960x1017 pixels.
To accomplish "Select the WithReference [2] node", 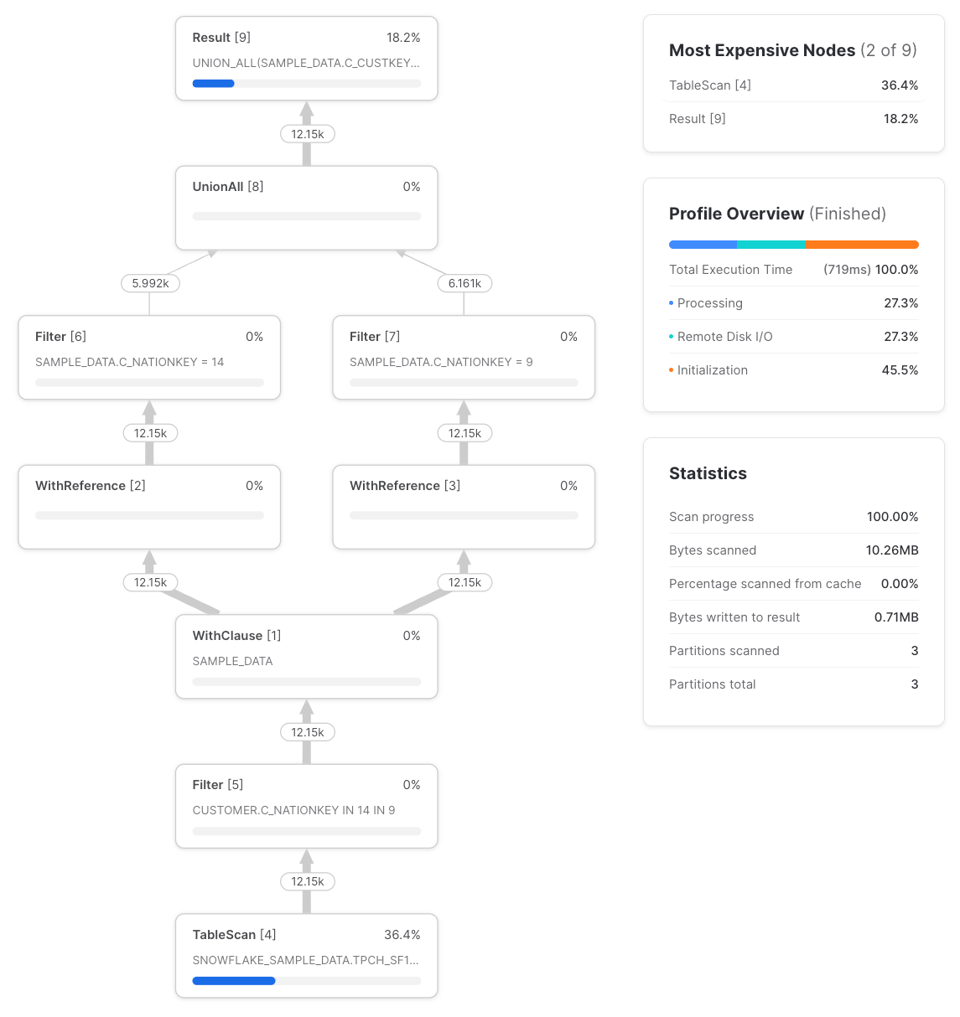I will (x=149, y=507).
